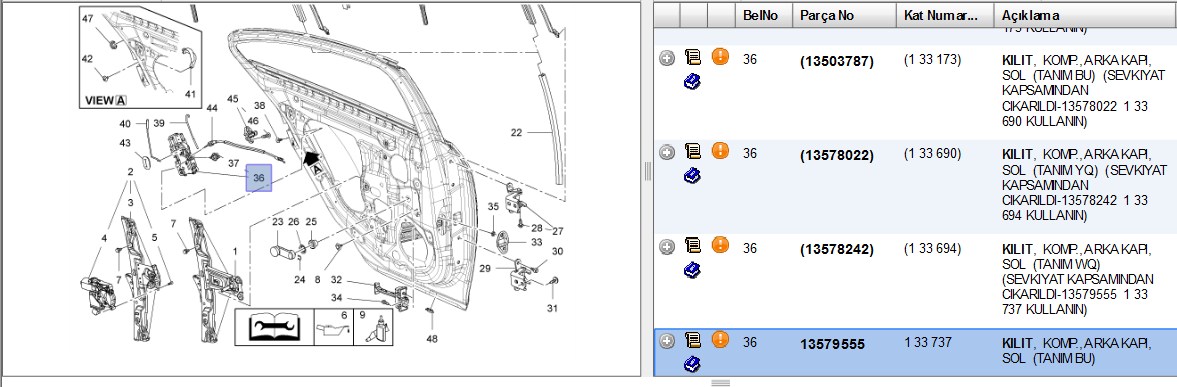Viewport: 1177px width, 387px height.
Task: Open the blue book icon for 13503787
Action: 693,82
